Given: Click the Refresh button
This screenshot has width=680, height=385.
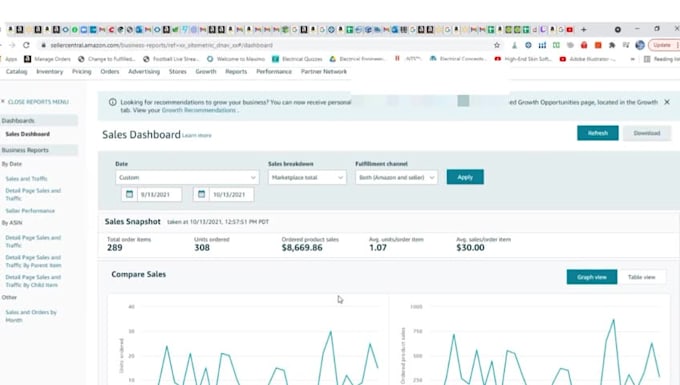Looking at the screenshot, I should [598, 133].
